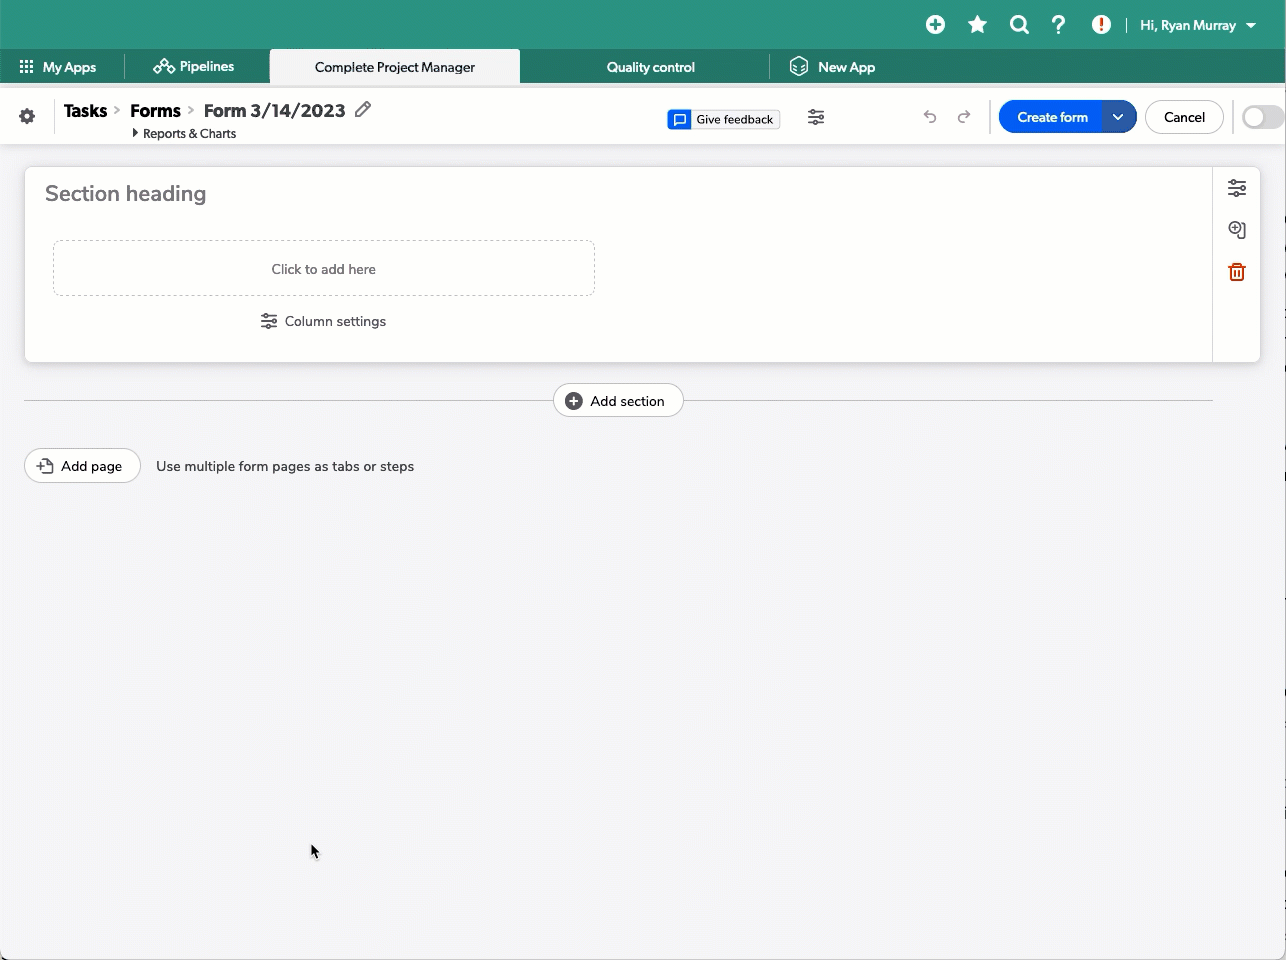Viewport: 1286px width, 960px height.
Task: Open app settings with the gear icon
Action: (27, 116)
